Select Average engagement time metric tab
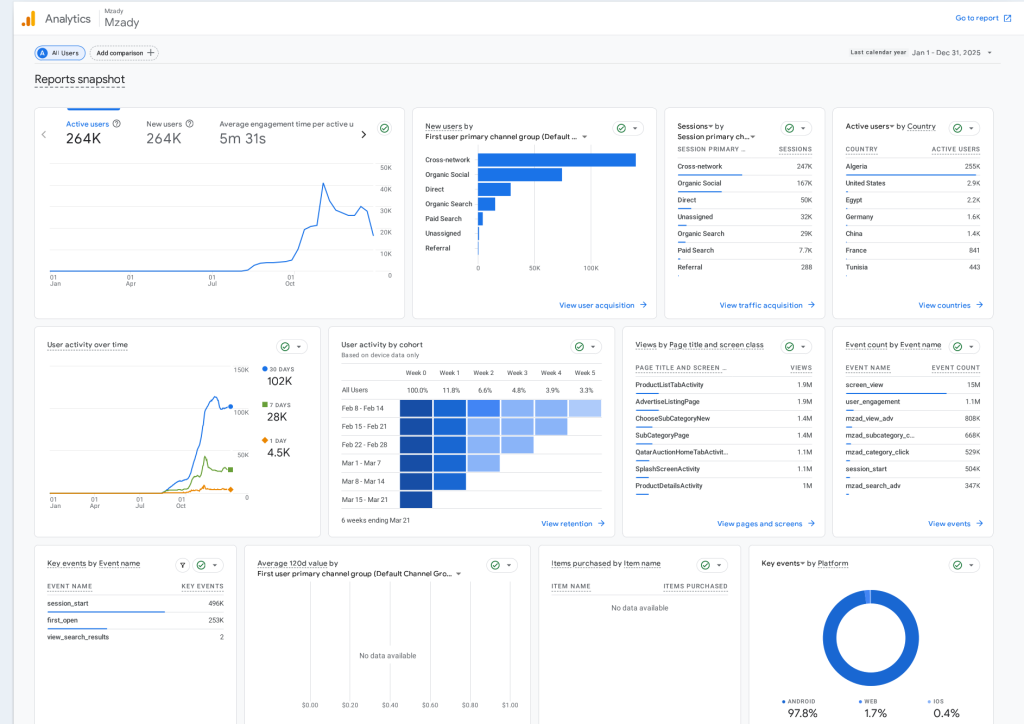Viewport: 1024px width, 724px height. tap(285, 124)
